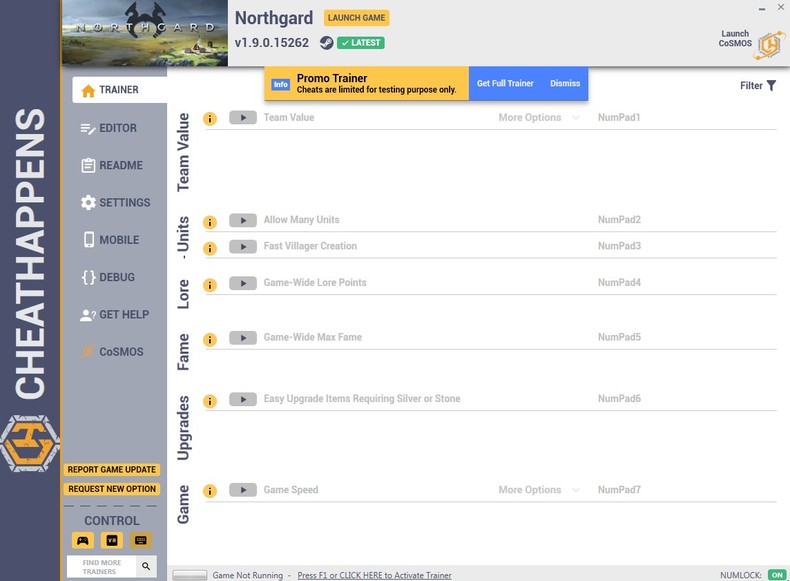The image size is (790, 581).
Task: Activate Game-Wide Lore Points play button
Action: [x=243, y=283]
